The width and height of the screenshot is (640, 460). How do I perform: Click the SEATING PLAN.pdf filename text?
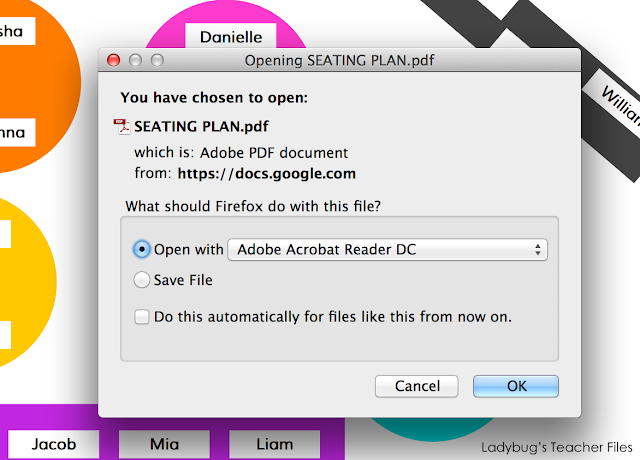(x=201, y=127)
